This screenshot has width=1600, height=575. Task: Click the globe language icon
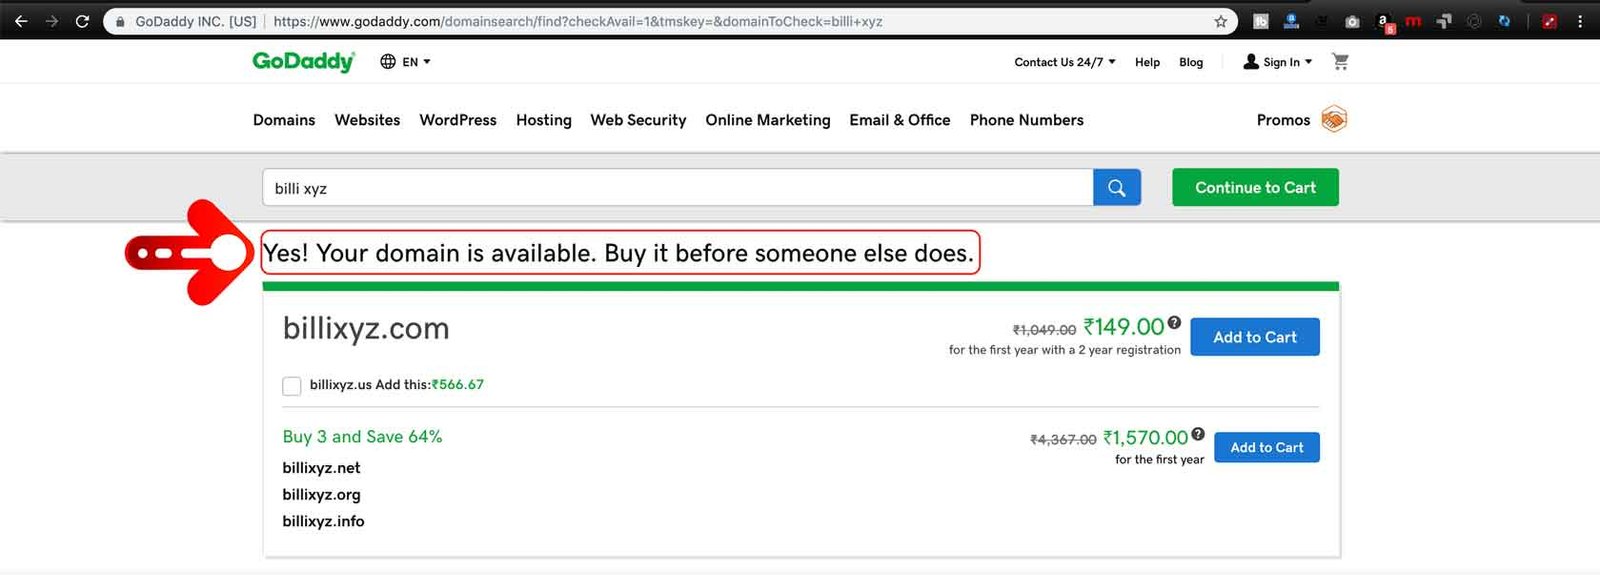click(388, 61)
